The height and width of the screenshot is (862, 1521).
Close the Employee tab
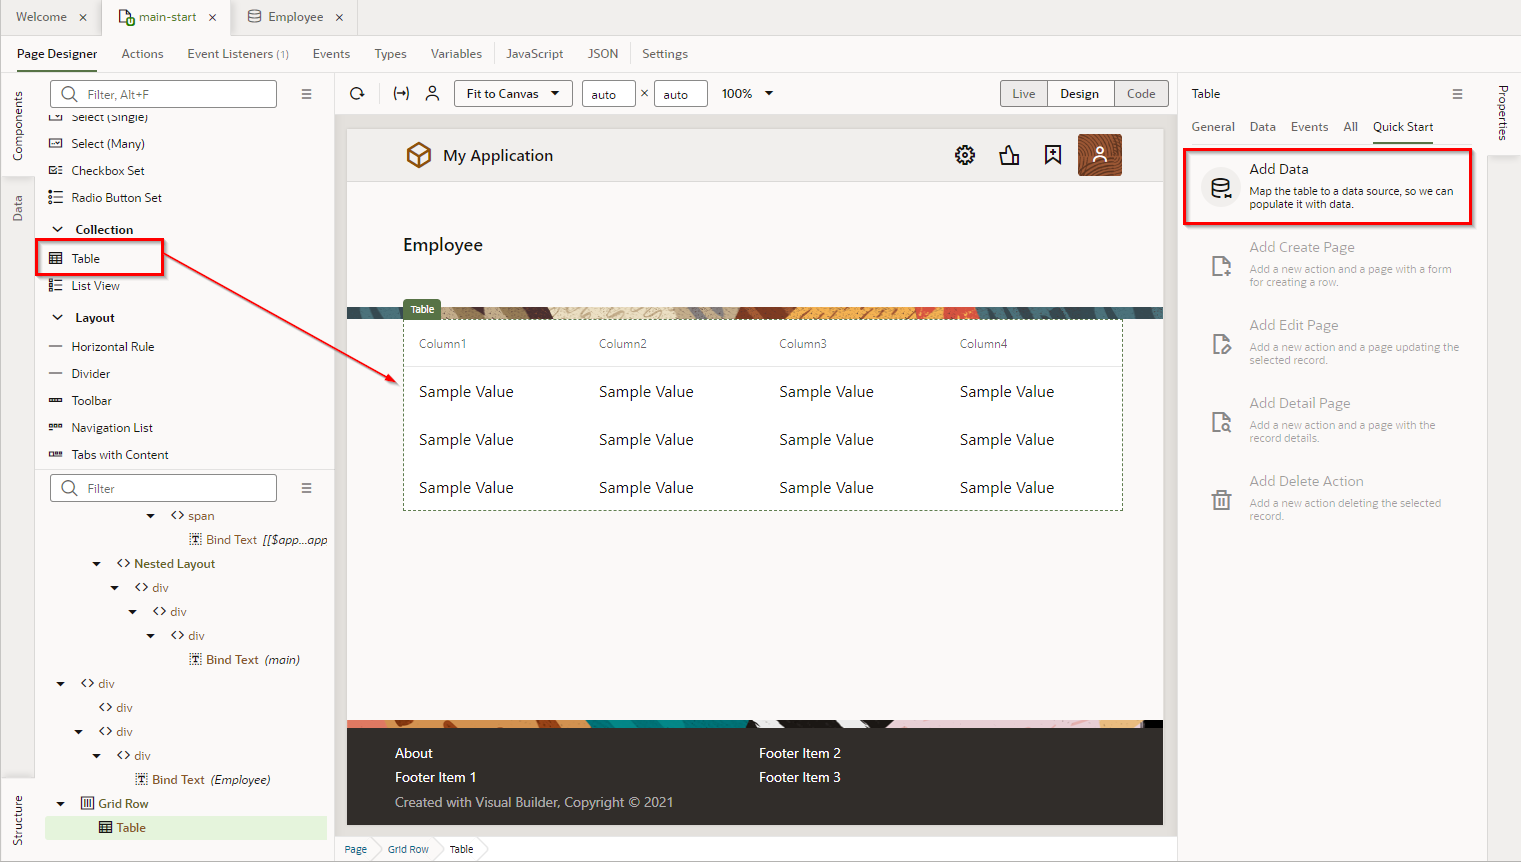coord(340,17)
